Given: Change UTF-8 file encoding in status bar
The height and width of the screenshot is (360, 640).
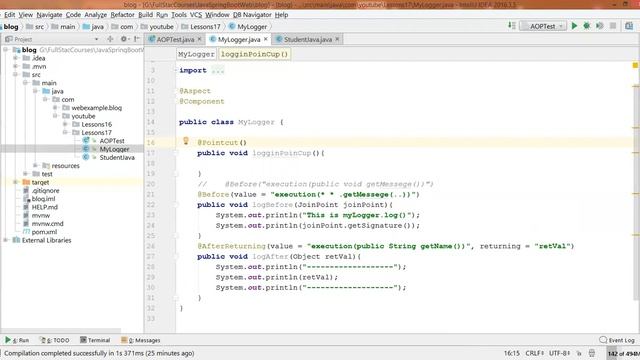Looking at the screenshot, I should 560,353.
